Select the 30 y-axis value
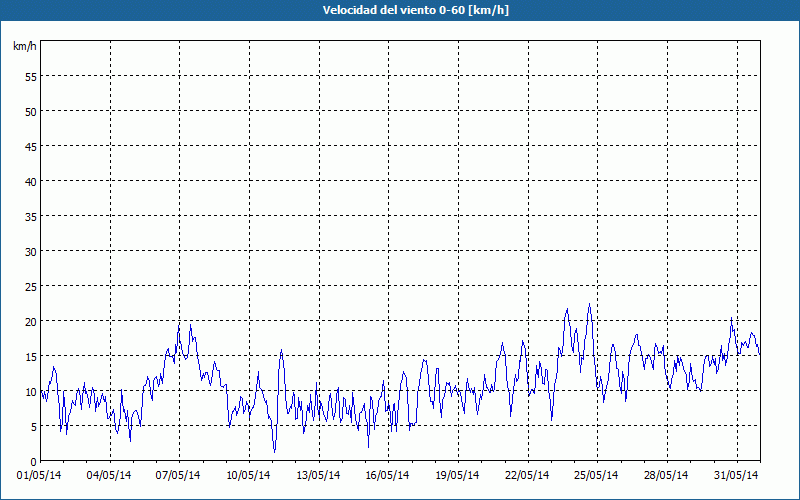The height and width of the screenshot is (500, 800). coord(31,252)
